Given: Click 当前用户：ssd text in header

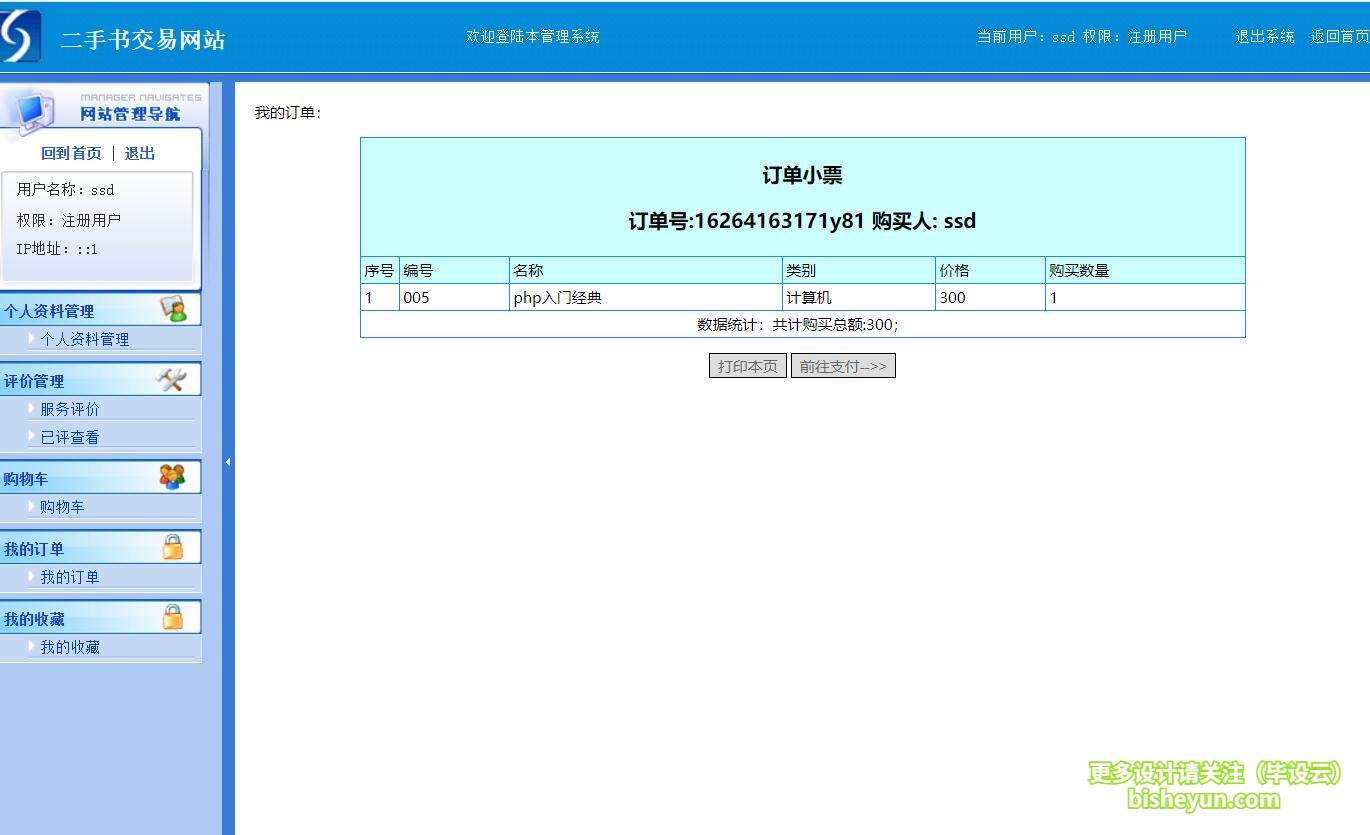Looking at the screenshot, I should [x=1026, y=37].
